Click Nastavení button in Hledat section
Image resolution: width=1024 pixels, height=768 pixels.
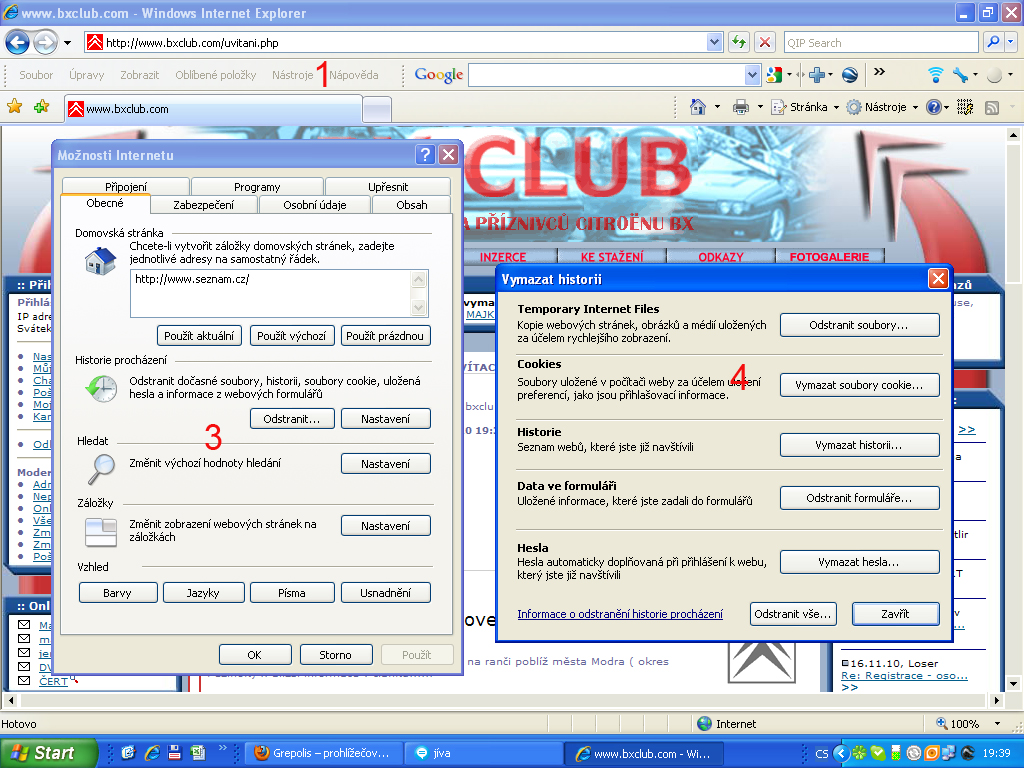[385, 464]
